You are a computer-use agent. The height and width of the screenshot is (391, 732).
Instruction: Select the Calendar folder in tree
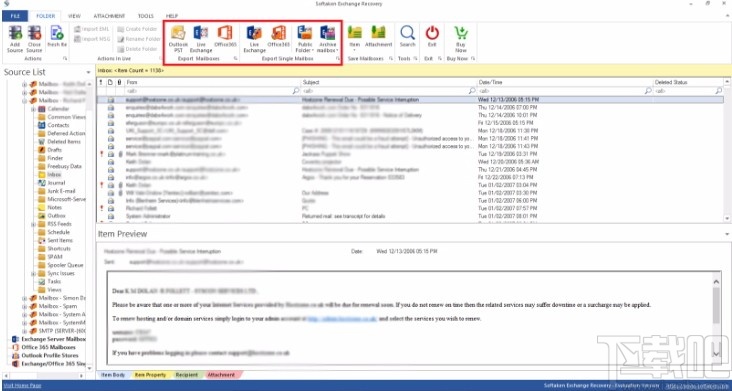click(x=58, y=109)
